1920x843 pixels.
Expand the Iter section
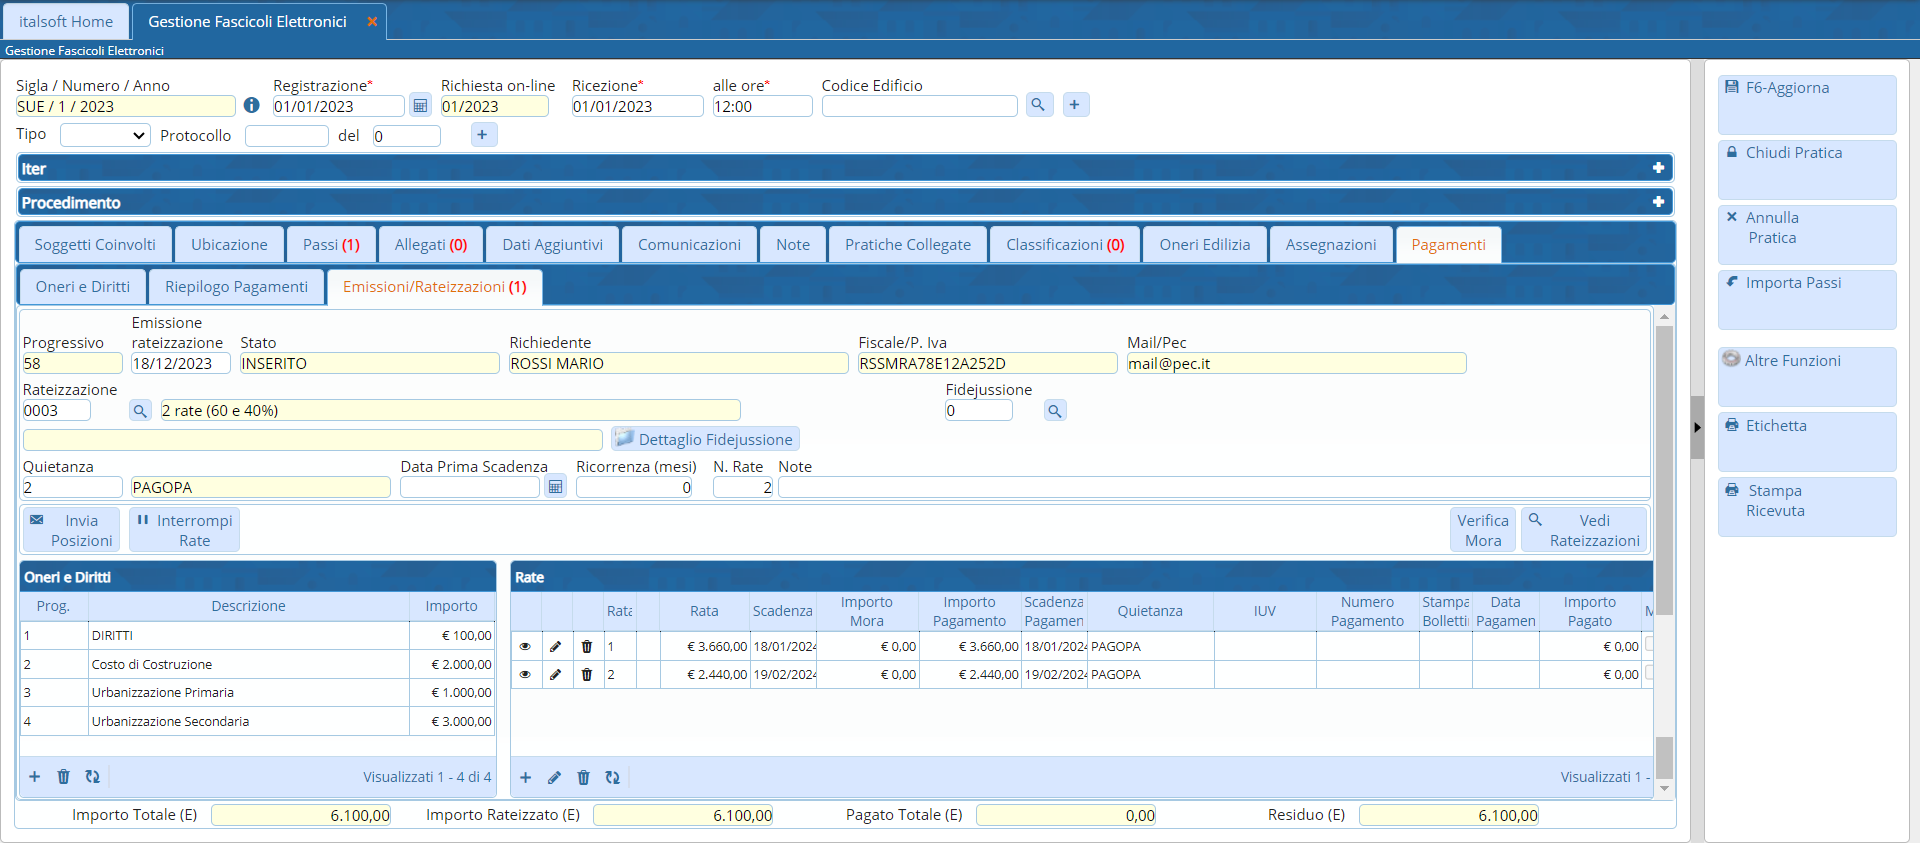(1658, 168)
